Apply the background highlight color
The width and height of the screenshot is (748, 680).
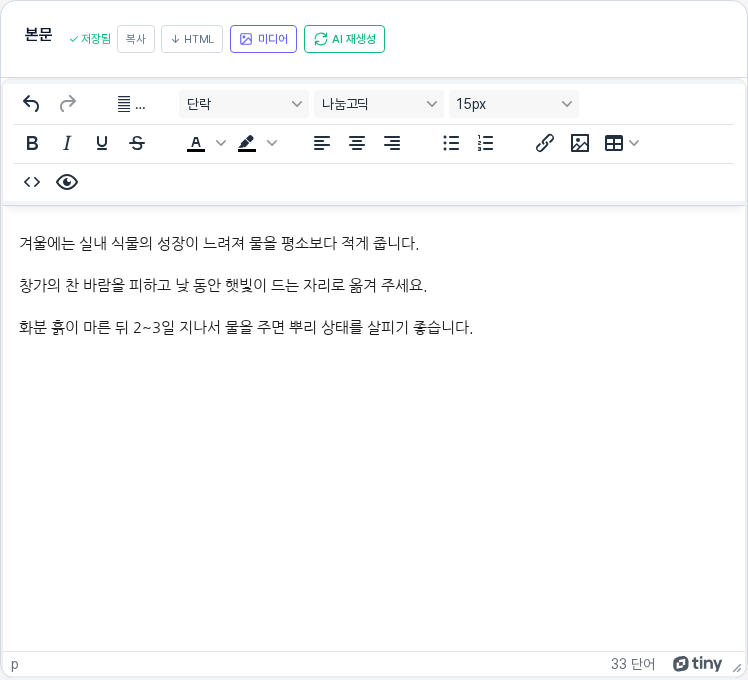click(247, 143)
